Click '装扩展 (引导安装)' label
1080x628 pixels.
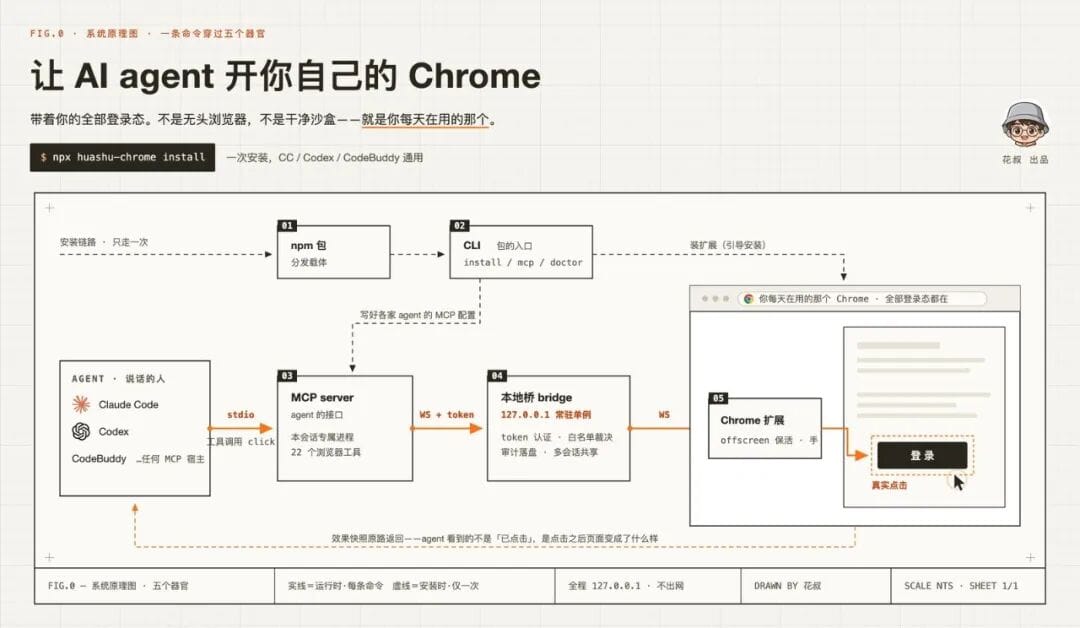(727, 245)
